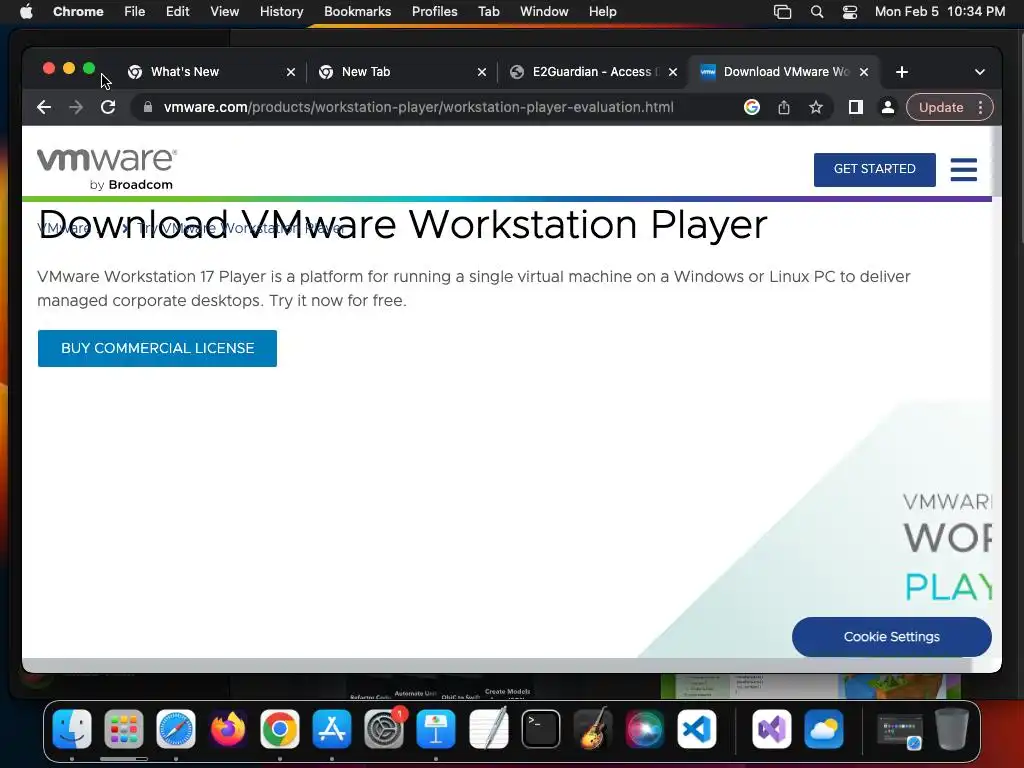Viewport: 1024px width, 768px height.
Task: Select the Download VMware Workstation tab
Action: coord(786,72)
